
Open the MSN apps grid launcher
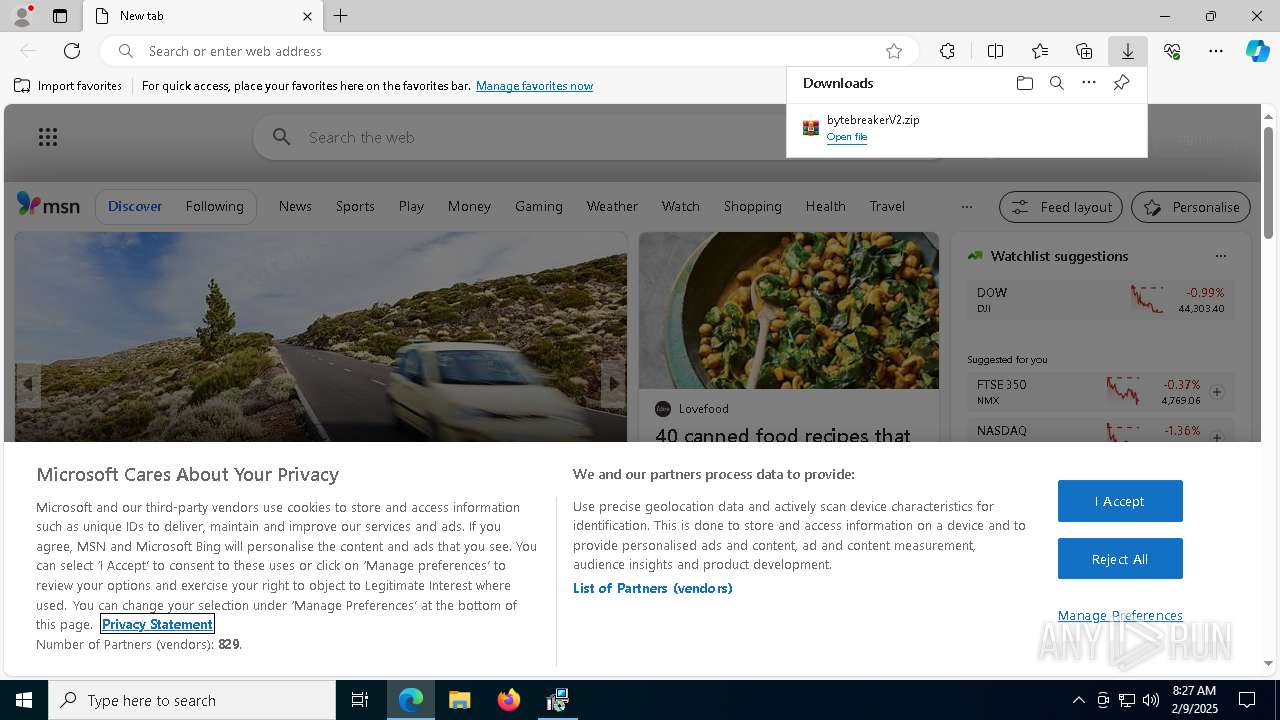[x=47, y=137]
